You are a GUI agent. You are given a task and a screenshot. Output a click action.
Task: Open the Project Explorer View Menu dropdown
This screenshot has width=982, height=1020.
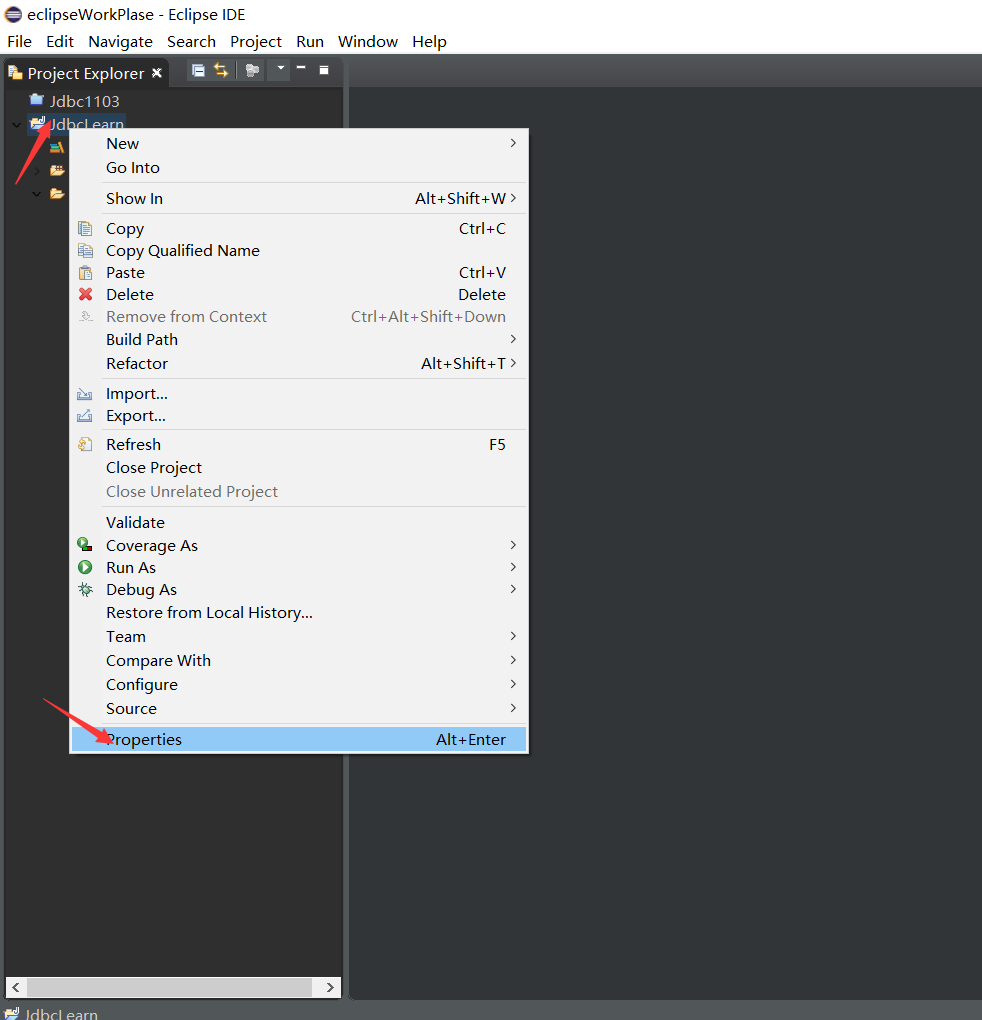280,68
